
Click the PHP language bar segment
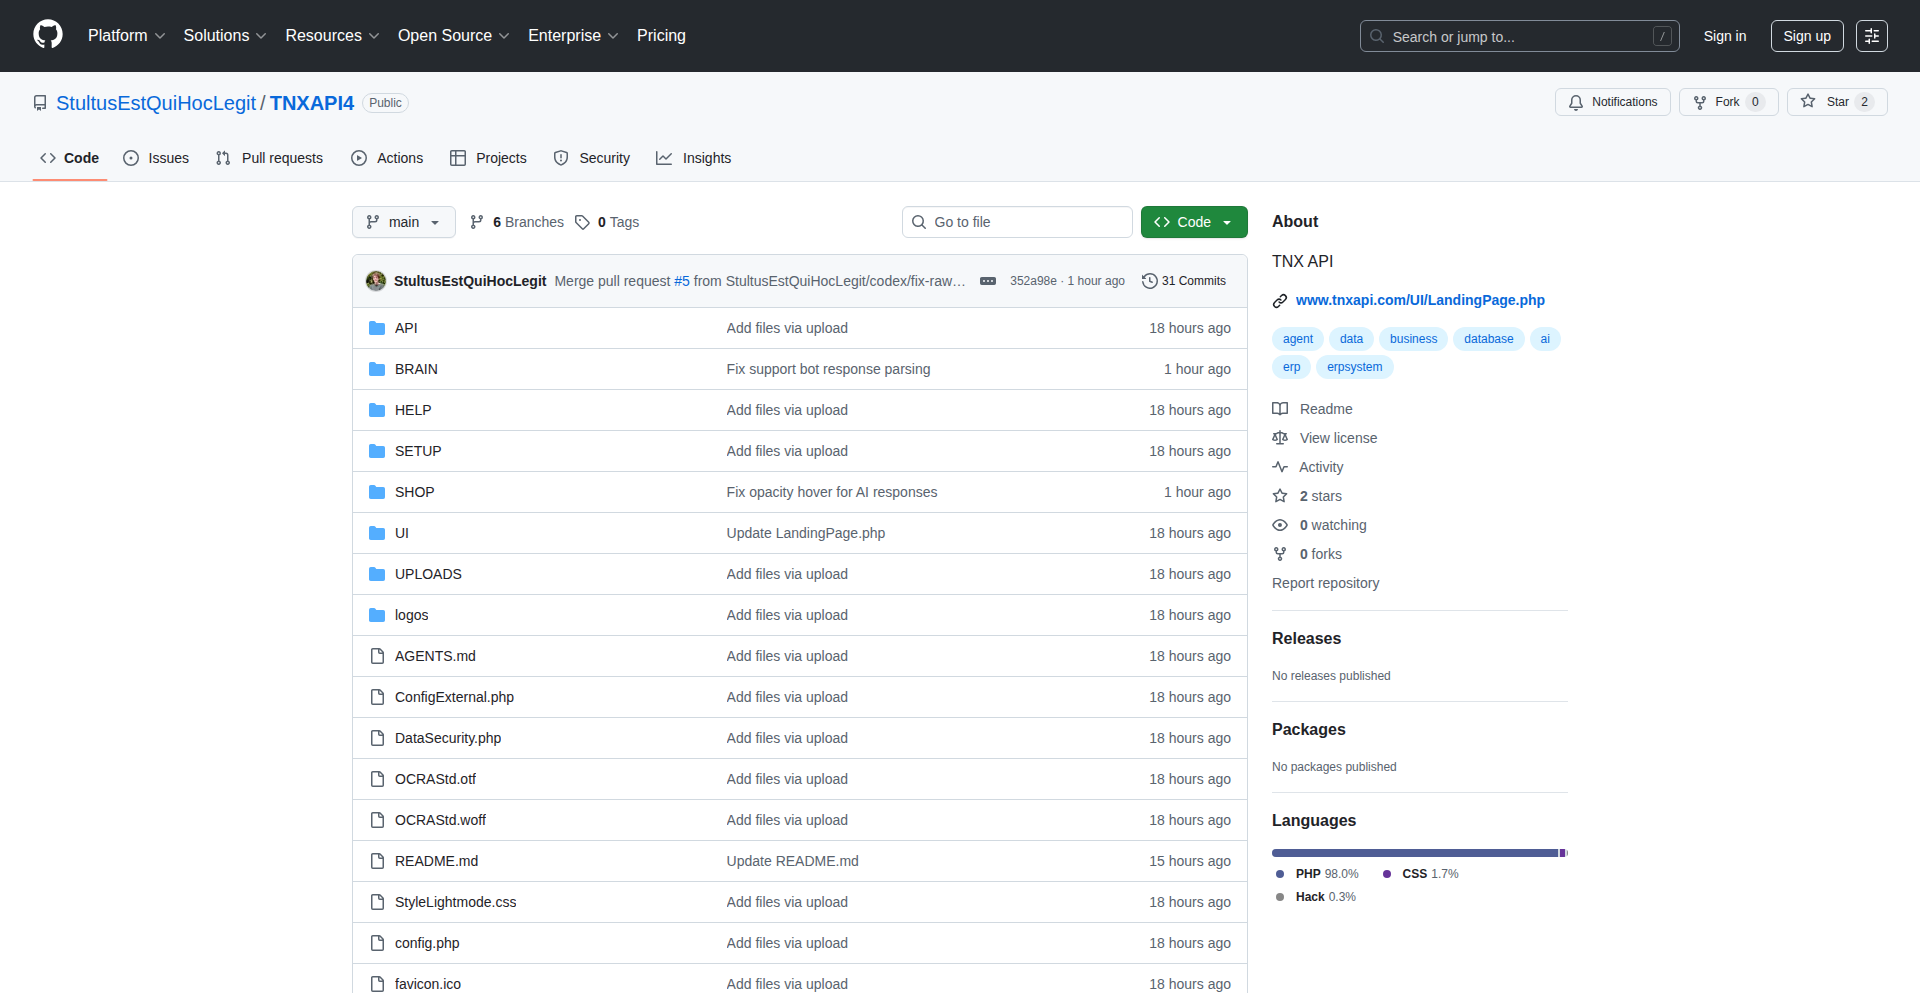click(1415, 853)
